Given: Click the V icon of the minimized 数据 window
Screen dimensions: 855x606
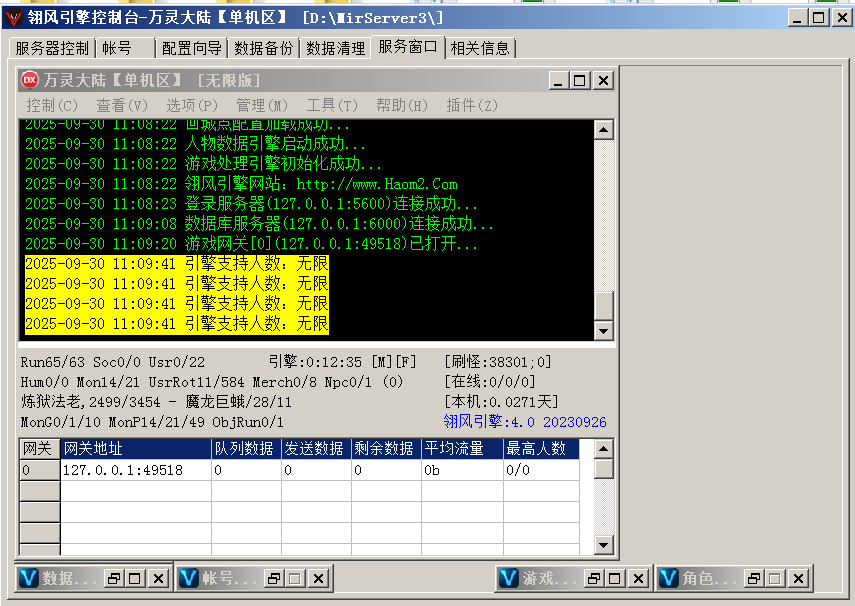Looking at the screenshot, I should [29, 578].
